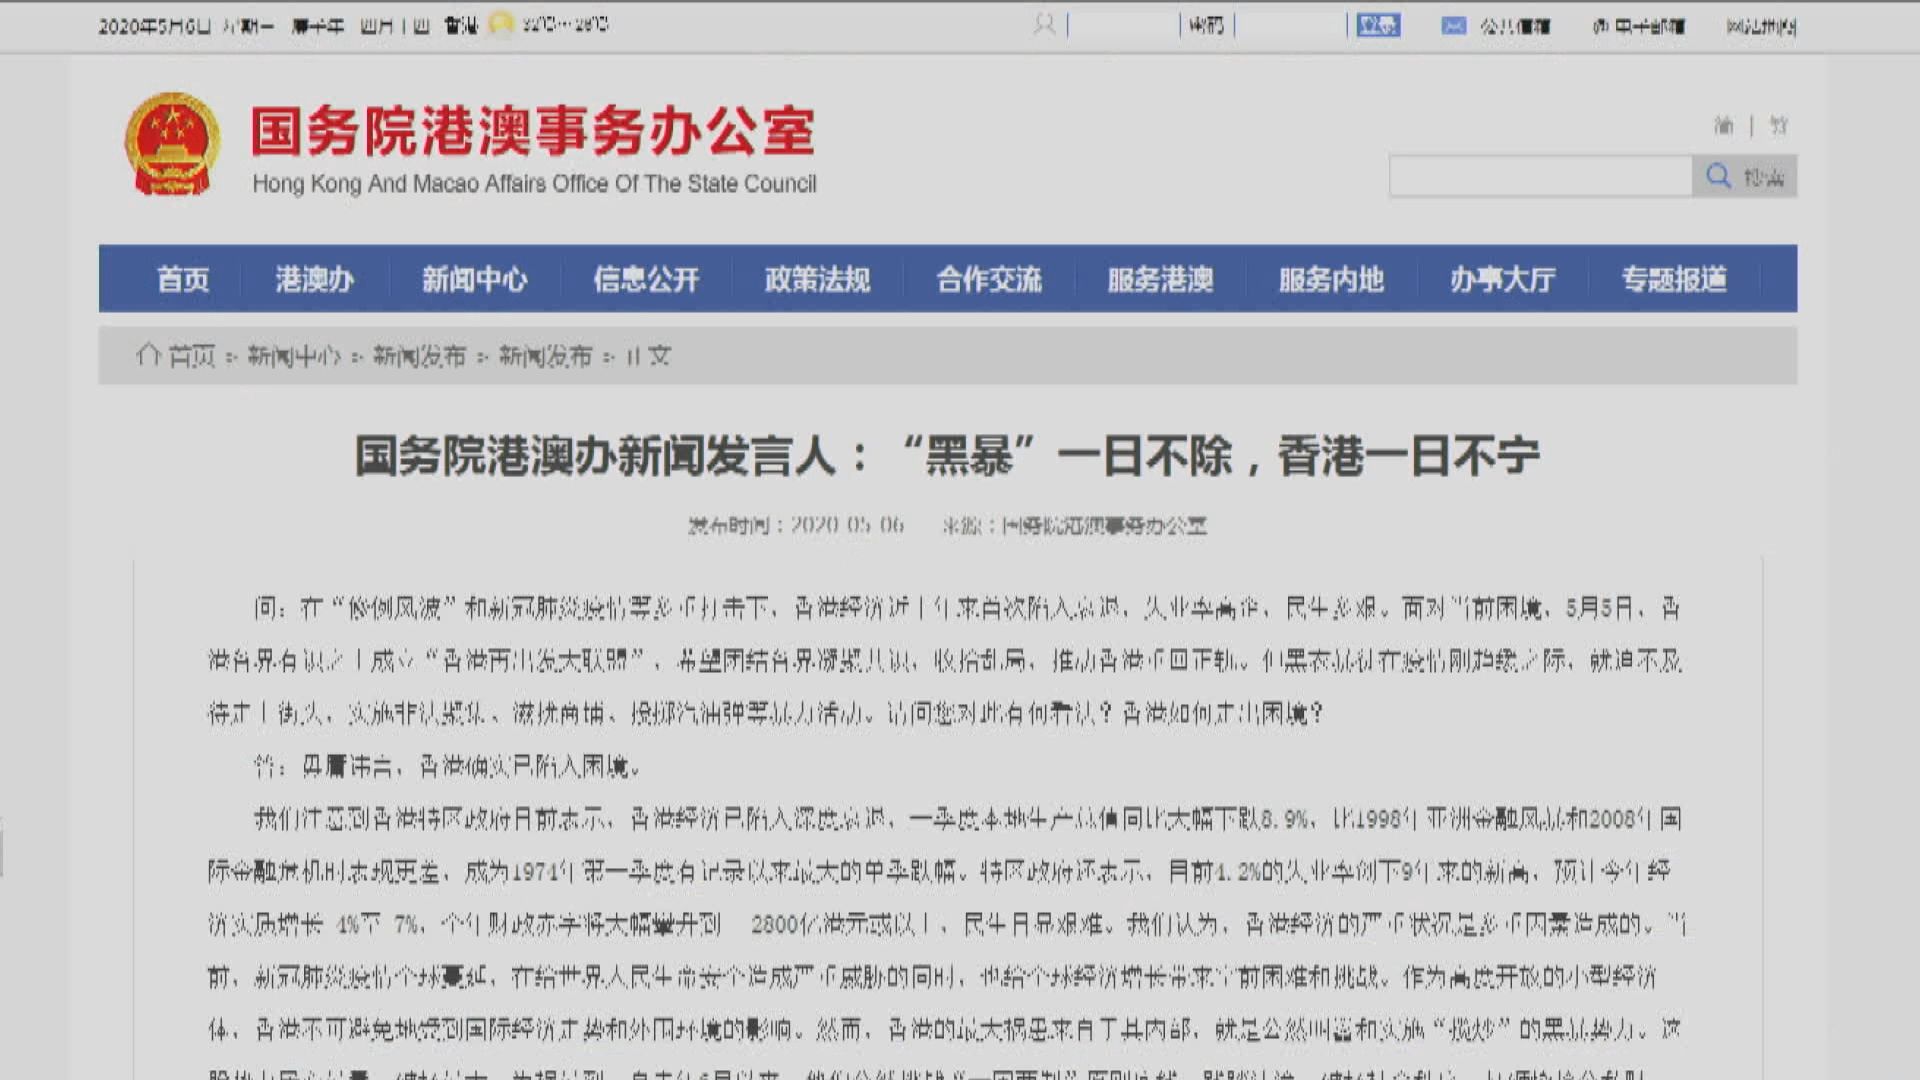Screen dimensions: 1920x1080
Task: Click the national emblem logo
Action: click(172, 145)
